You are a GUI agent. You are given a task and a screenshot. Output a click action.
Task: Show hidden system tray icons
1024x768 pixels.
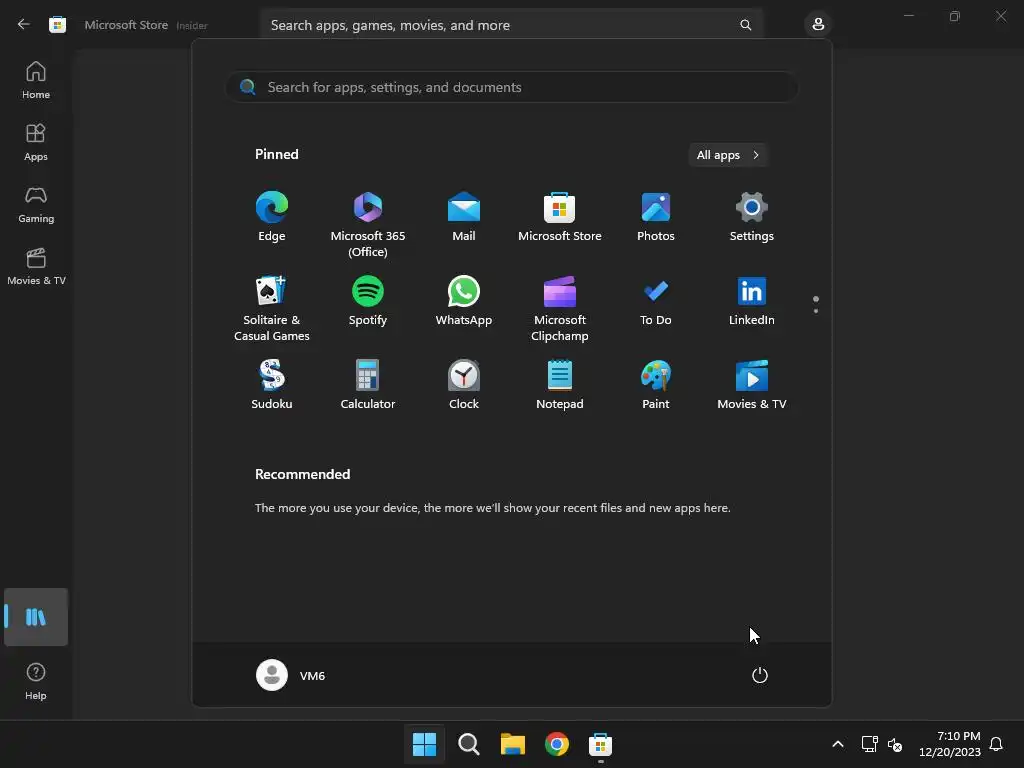point(838,744)
